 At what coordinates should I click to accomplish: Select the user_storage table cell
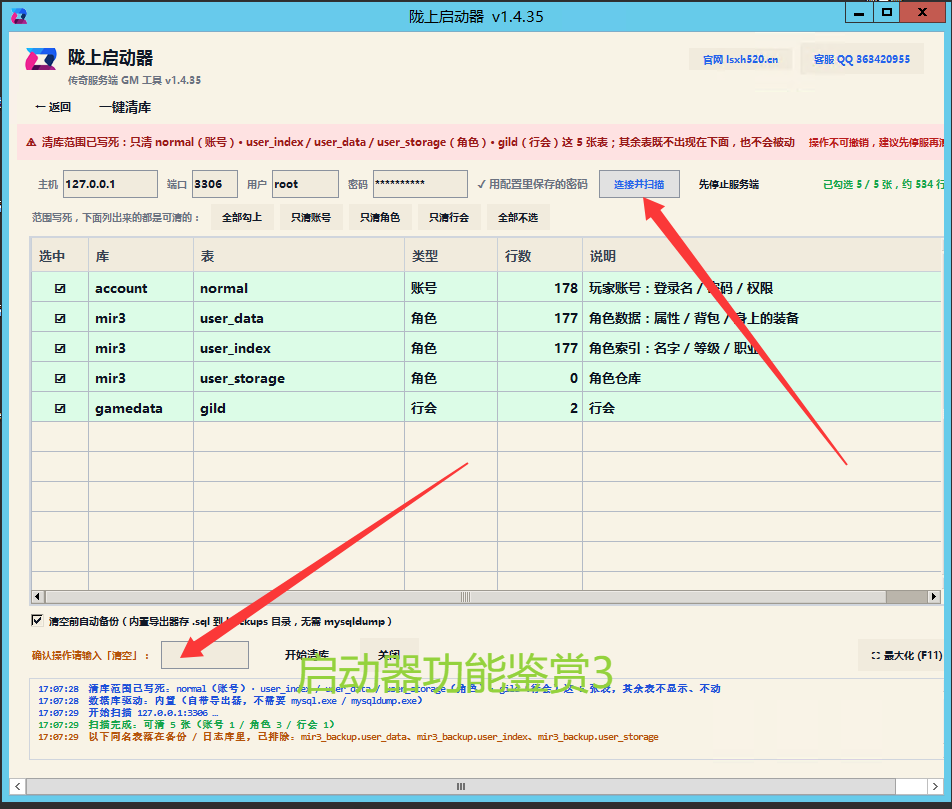tap(299, 378)
